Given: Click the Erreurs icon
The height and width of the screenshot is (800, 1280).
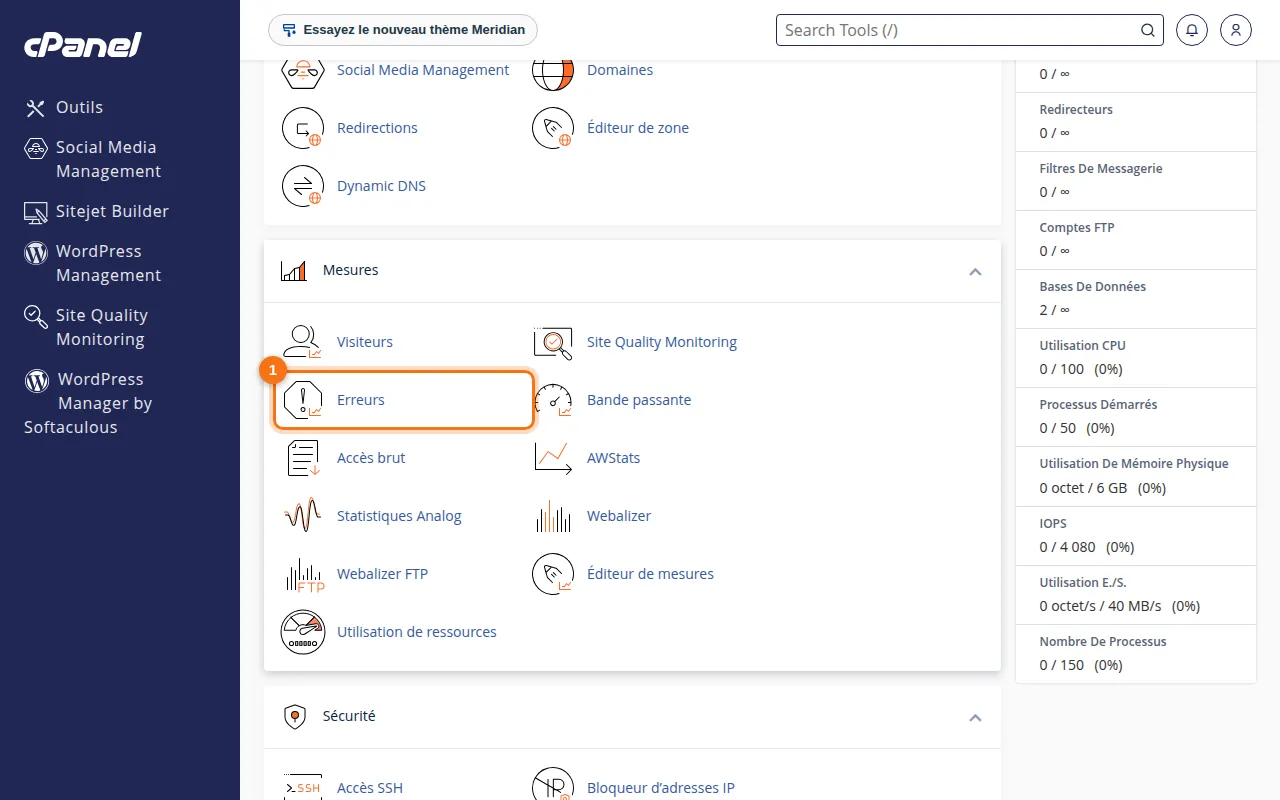Looking at the screenshot, I should [302, 400].
